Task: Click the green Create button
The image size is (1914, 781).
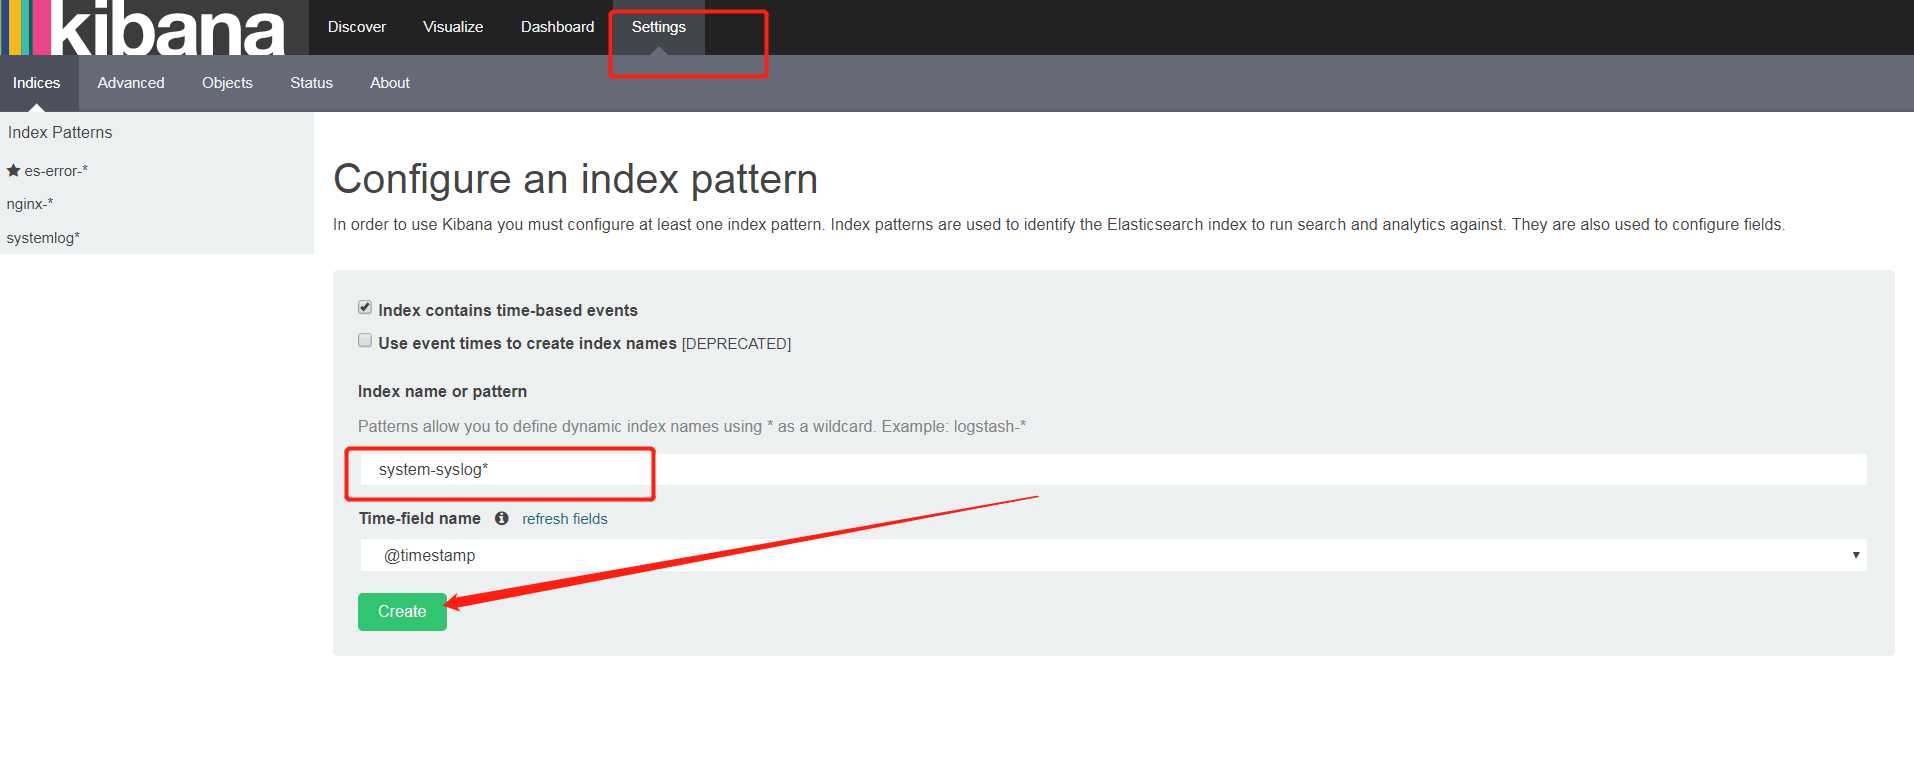Action: click(x=402, y=611)
